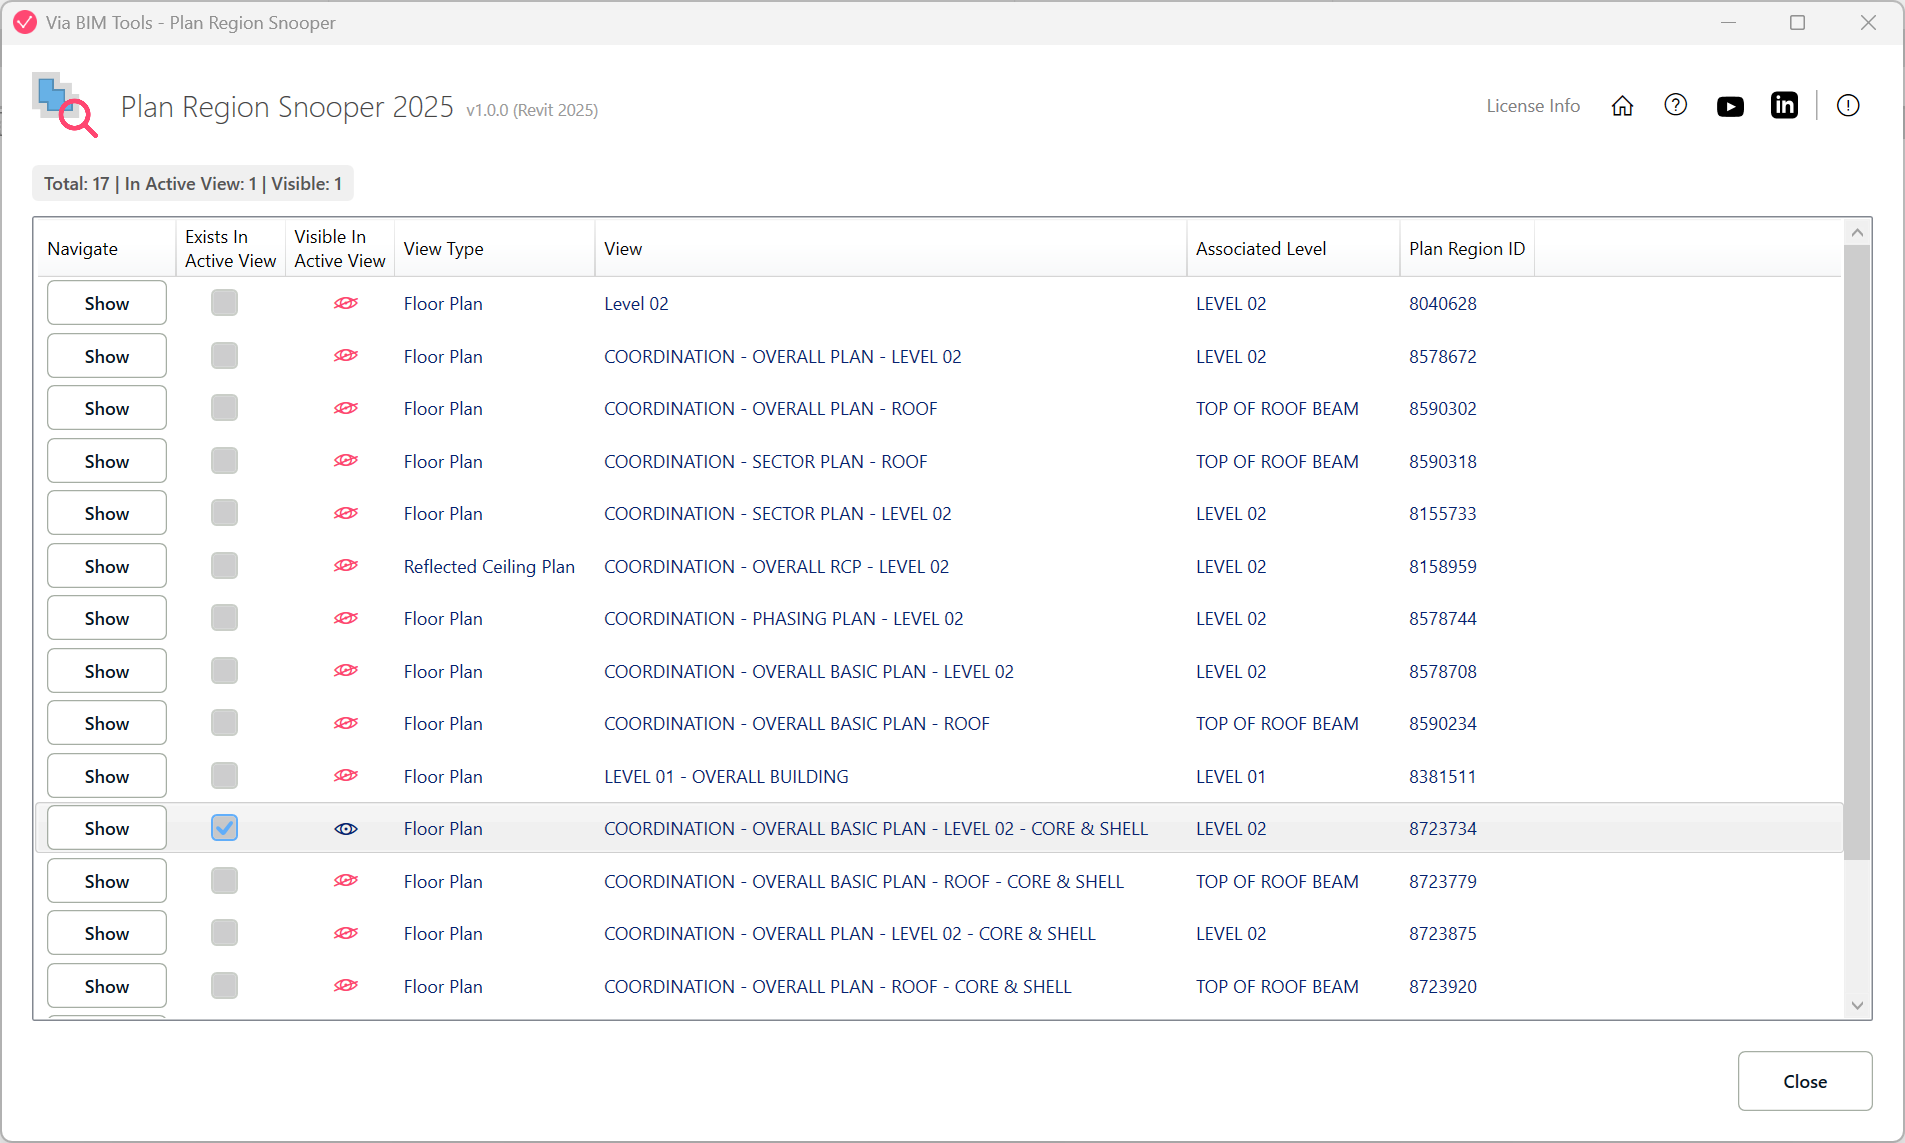Click hidden-eye icon for LEVEL 01 - OVERALL BUILDING
Screen dimensions: 1905x1143
[346, 776]
